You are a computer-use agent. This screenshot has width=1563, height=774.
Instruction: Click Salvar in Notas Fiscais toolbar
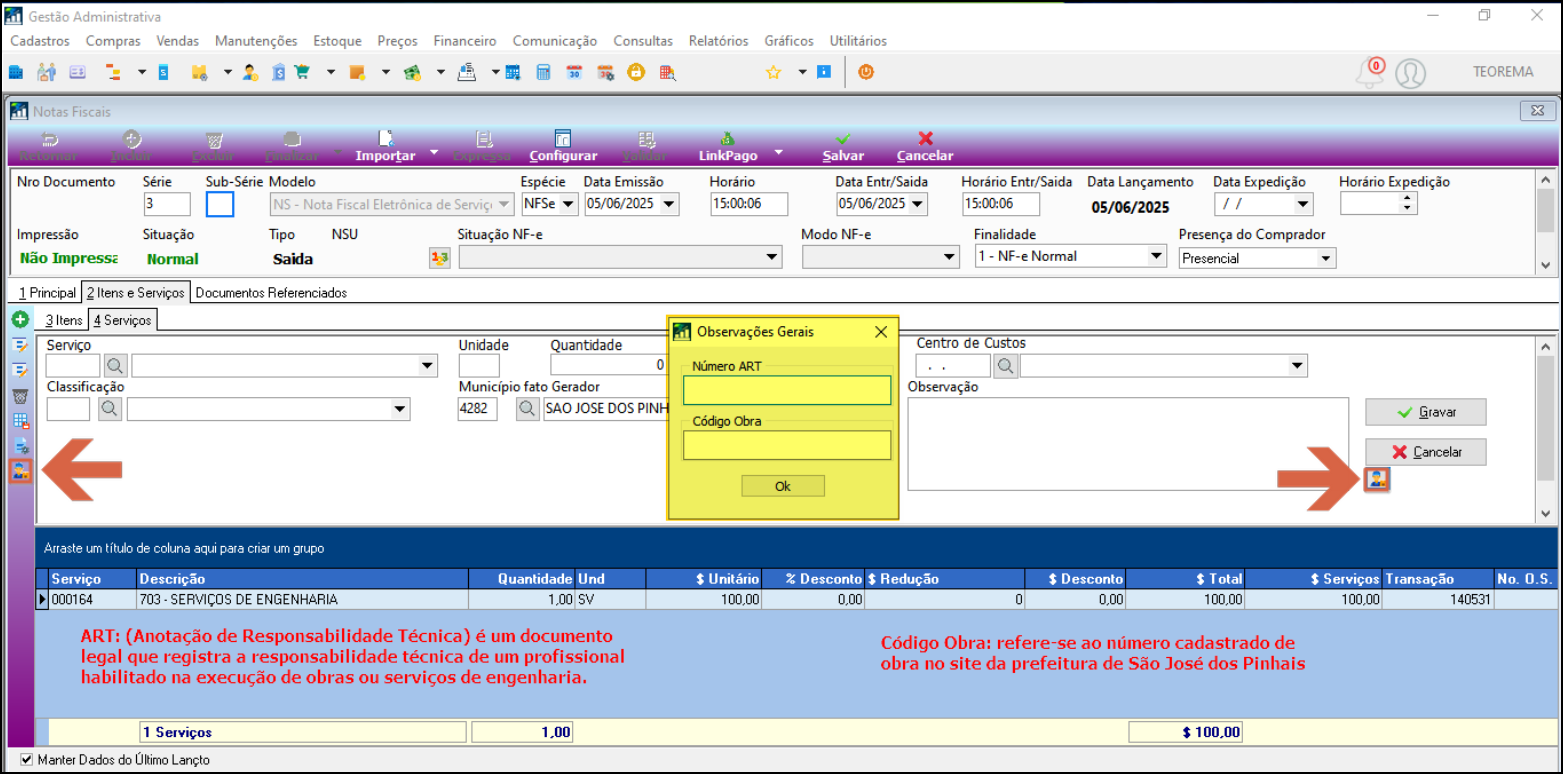843,146
